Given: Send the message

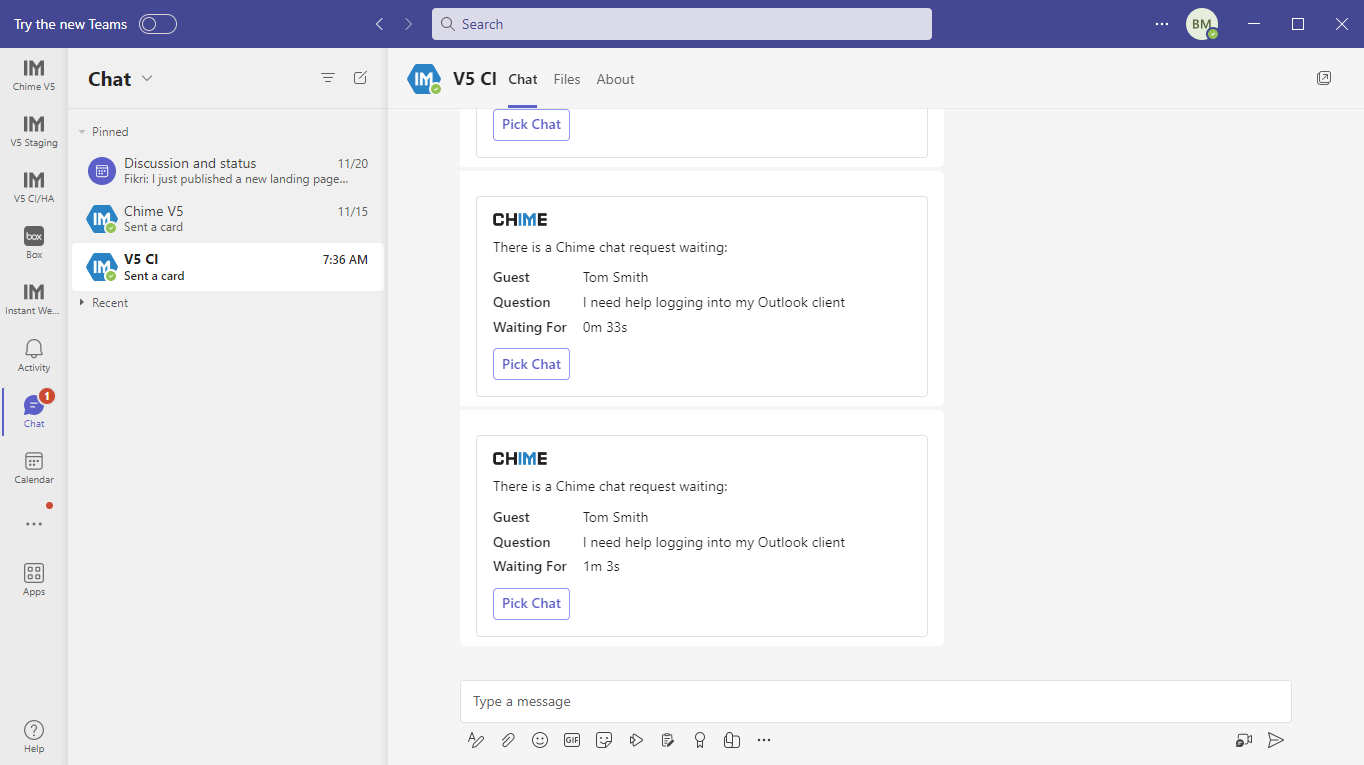Looking at the screenshot, I should [1276, 740].
